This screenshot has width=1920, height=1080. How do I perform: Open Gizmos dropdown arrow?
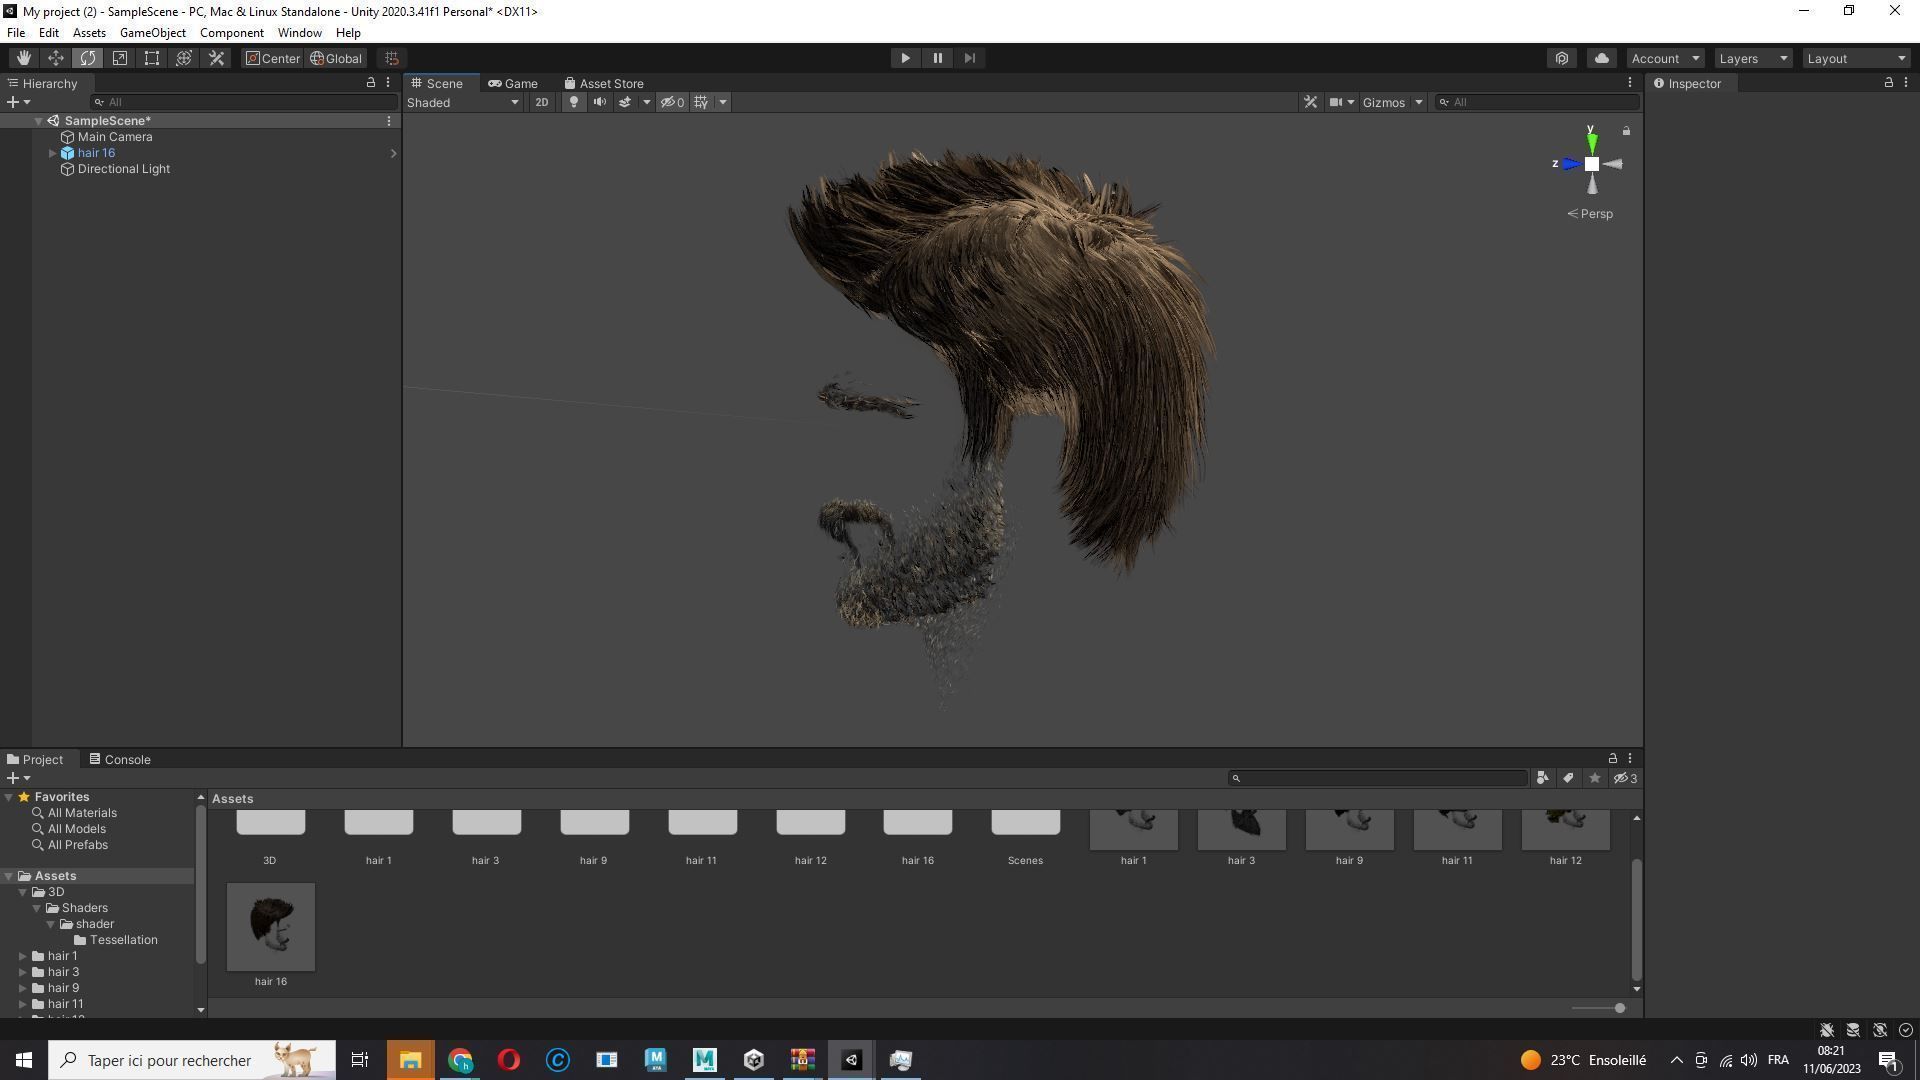pyautogui.click(x=1418, y=102)
